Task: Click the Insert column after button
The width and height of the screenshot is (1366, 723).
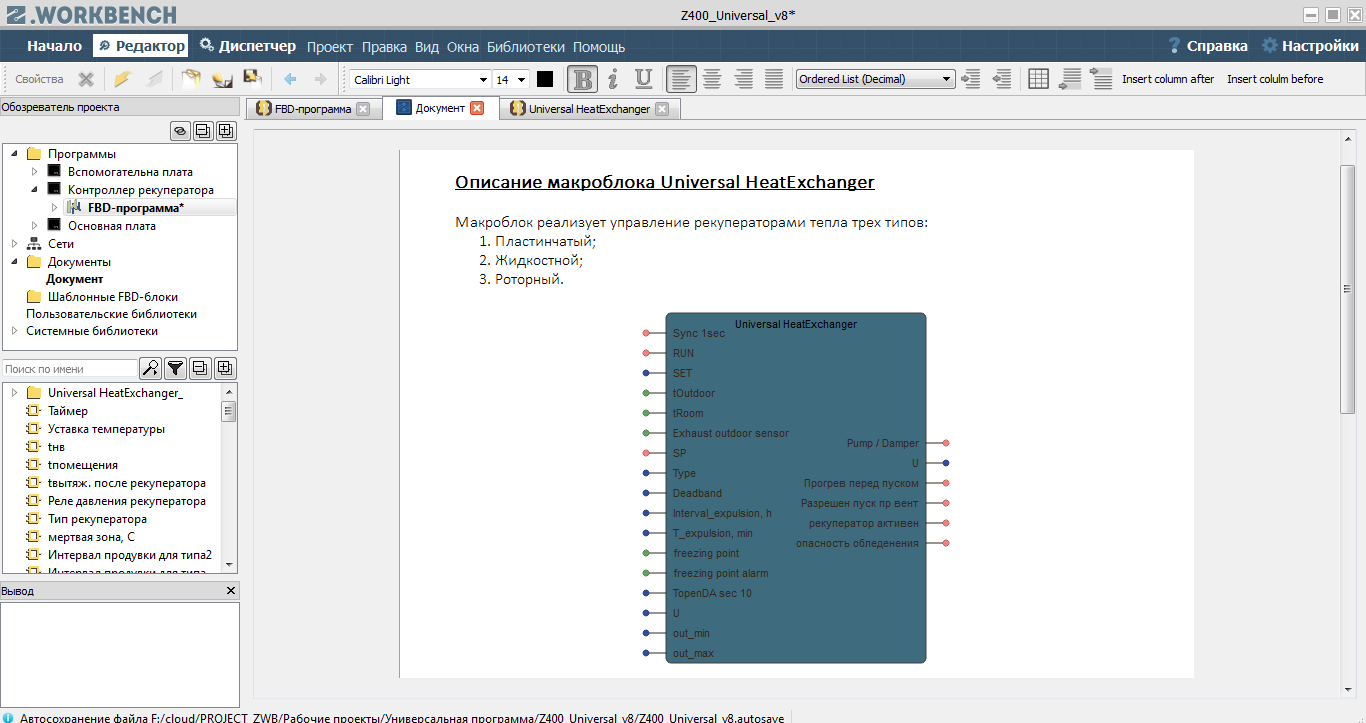Action: [1167, 79]
